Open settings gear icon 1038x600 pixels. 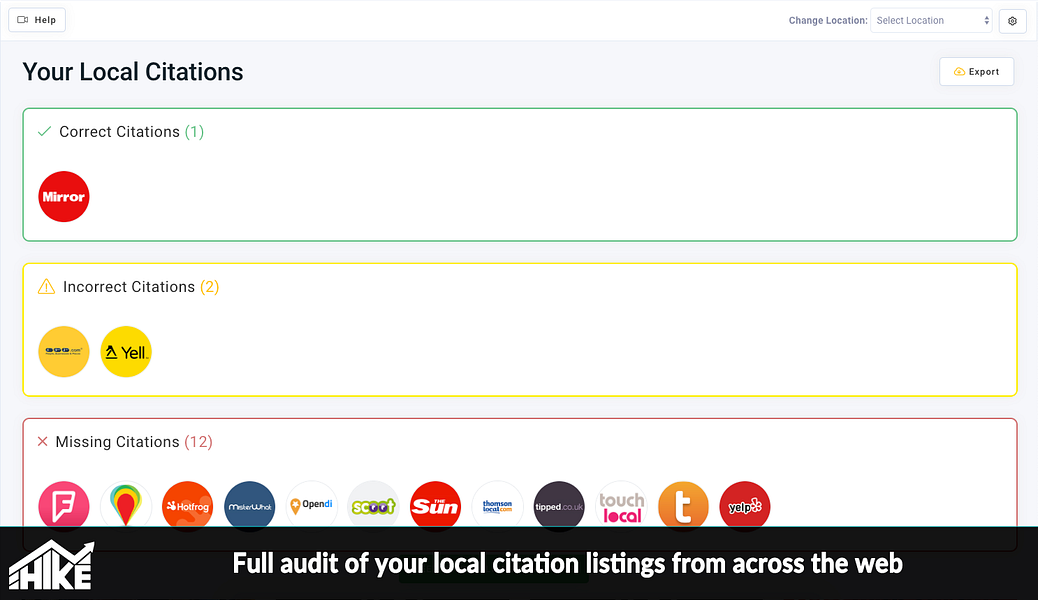tap(1012, 21)
